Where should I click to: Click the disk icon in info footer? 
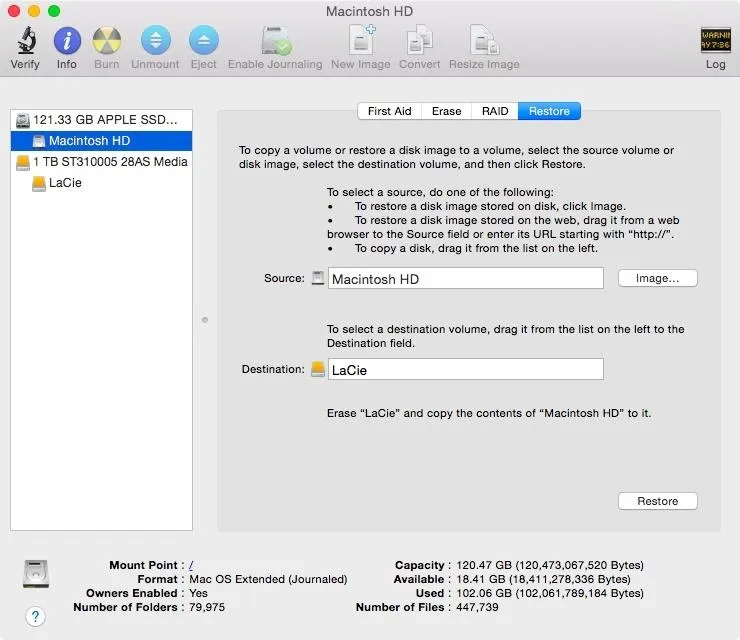[x=36, y=573]
